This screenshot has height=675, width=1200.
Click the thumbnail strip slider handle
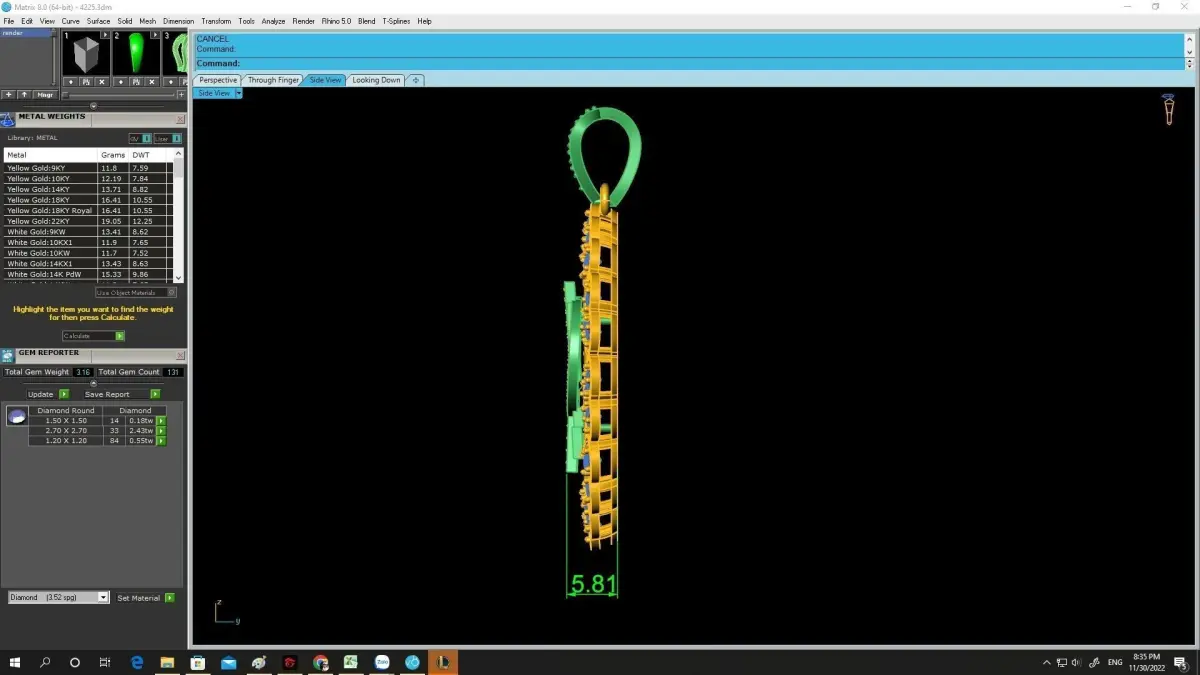coord(65,95)
